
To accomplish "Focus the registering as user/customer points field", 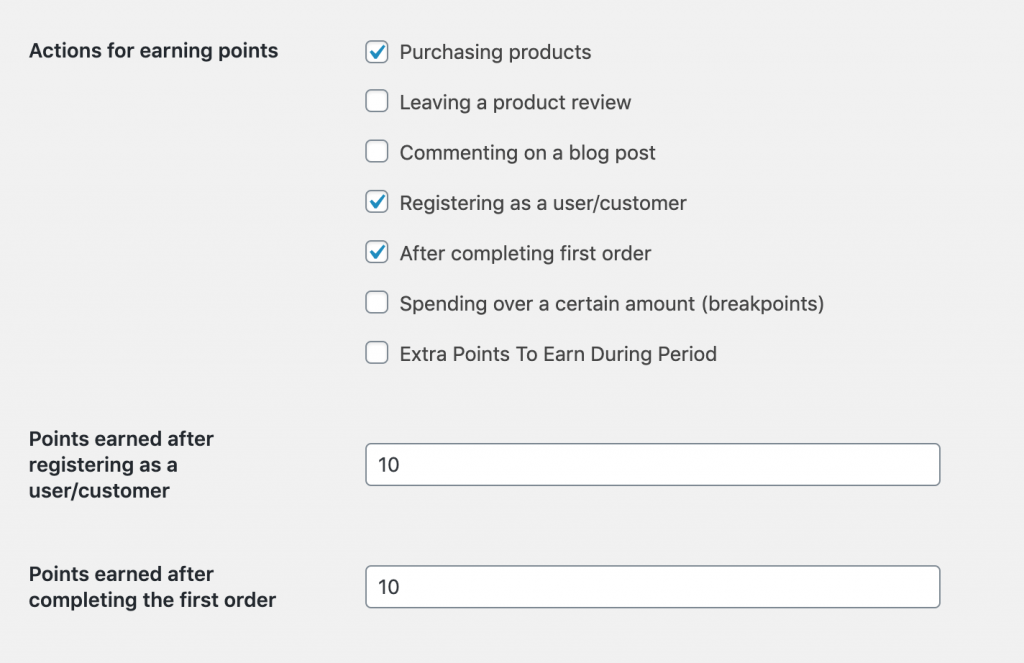I will [652, 464].
